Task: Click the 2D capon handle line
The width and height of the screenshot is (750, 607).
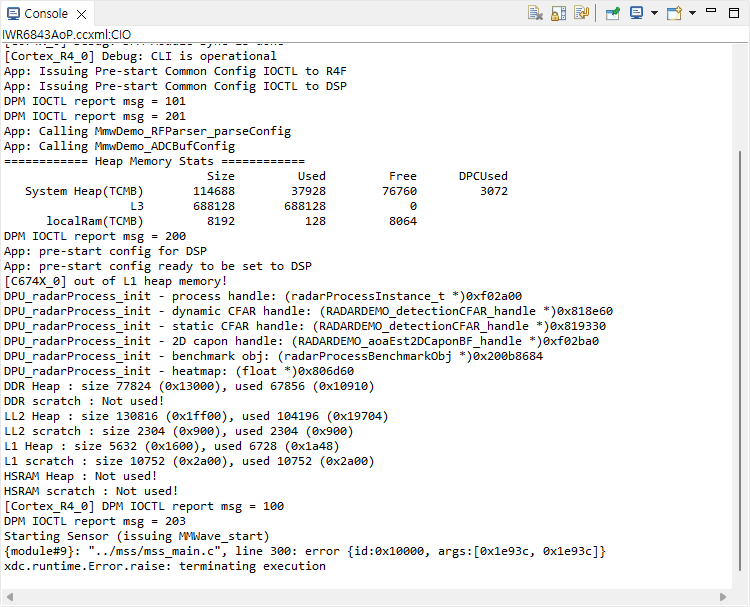Action: point(301,342)
